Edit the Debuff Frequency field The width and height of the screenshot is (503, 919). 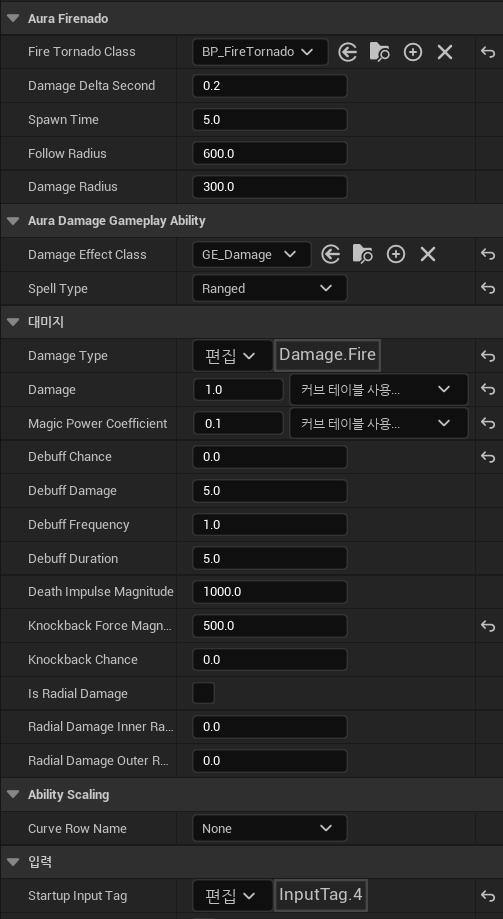(270, 525)
